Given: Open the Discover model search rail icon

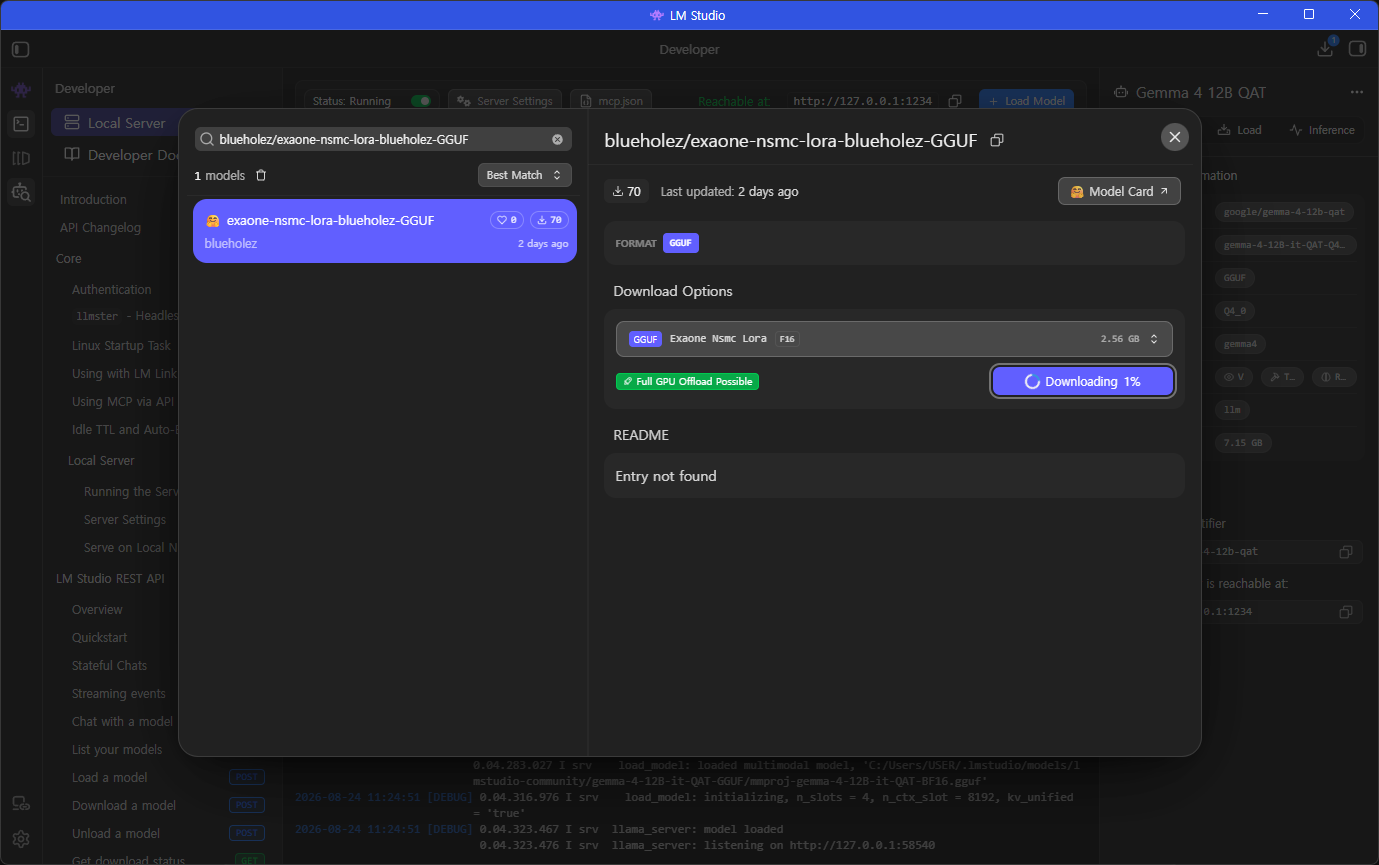Looking at the screenshot, I should coord(21,191).
